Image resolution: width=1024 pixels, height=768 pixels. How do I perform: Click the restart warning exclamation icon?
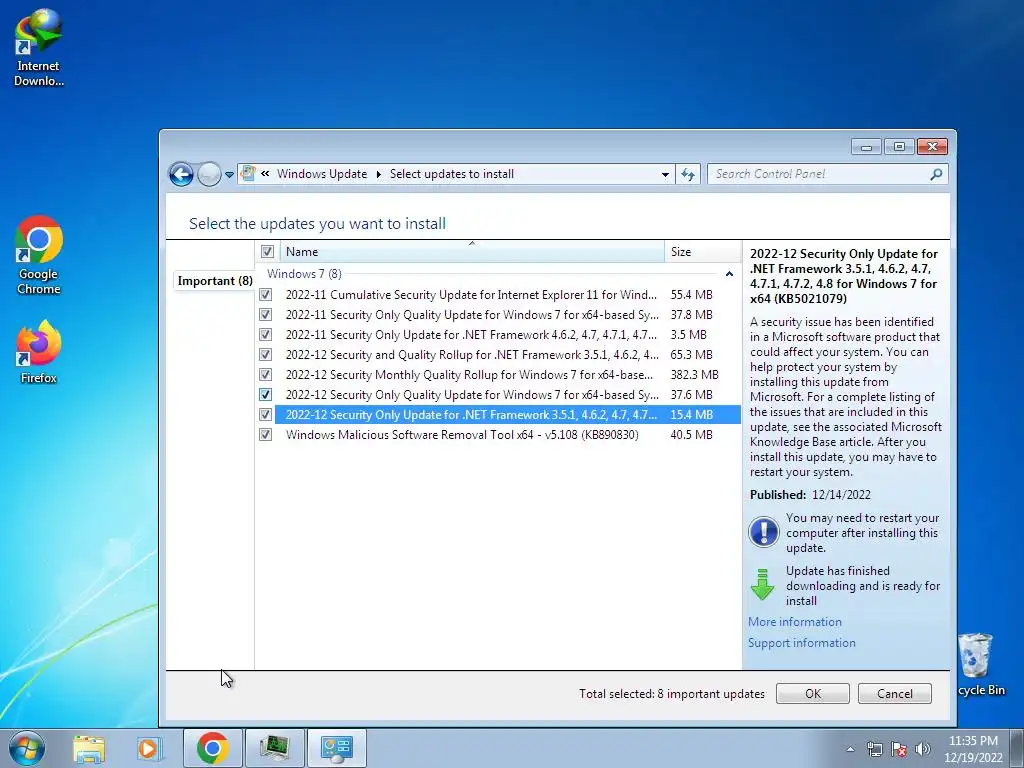click(x=763, y=531)
